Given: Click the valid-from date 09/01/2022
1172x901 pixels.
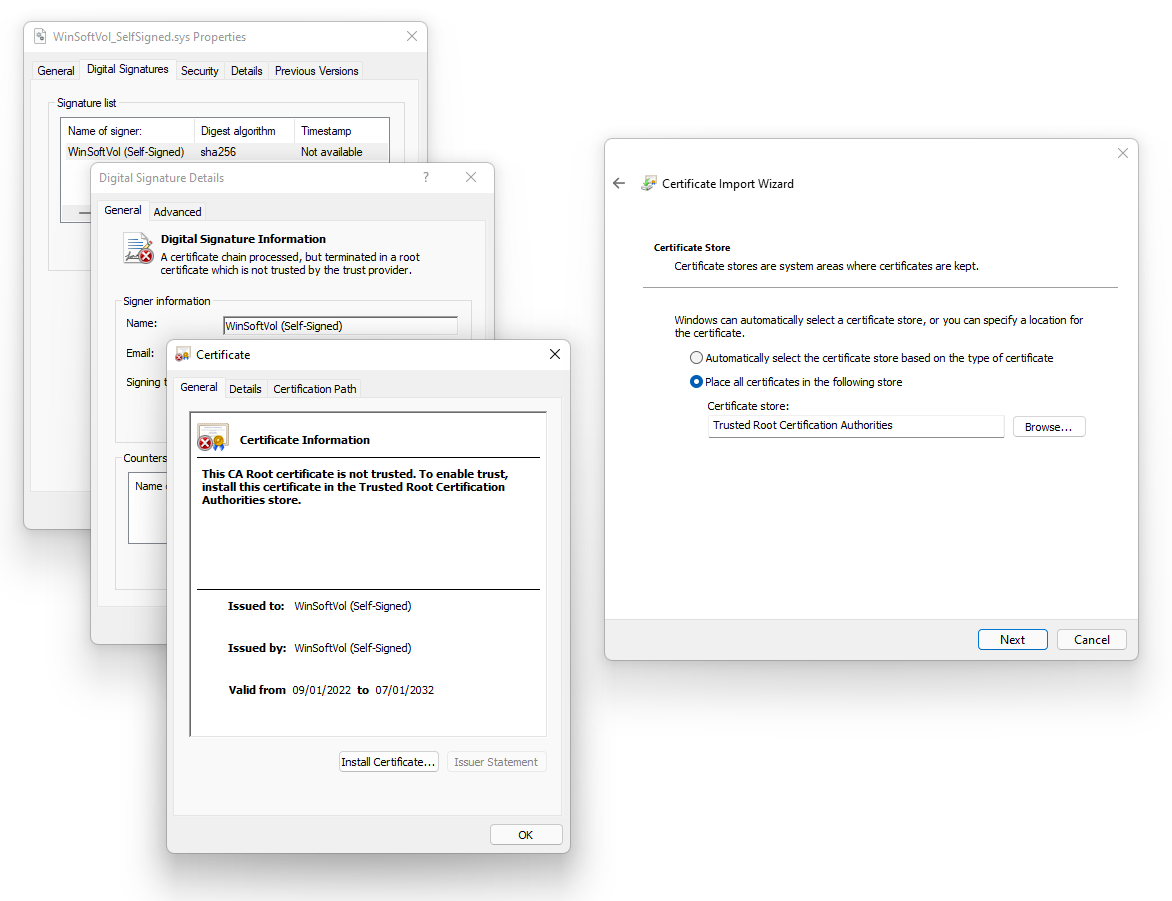Looking at the screenshot, I should click(x=321, y=689).
